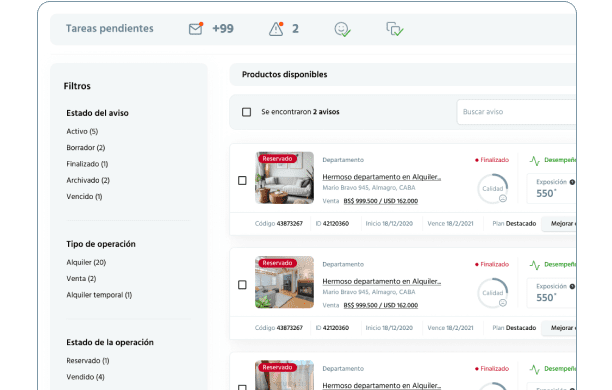The image size is (612, 390).
Task: Open the pending messages envelope icon
Action: click(196, 29)
